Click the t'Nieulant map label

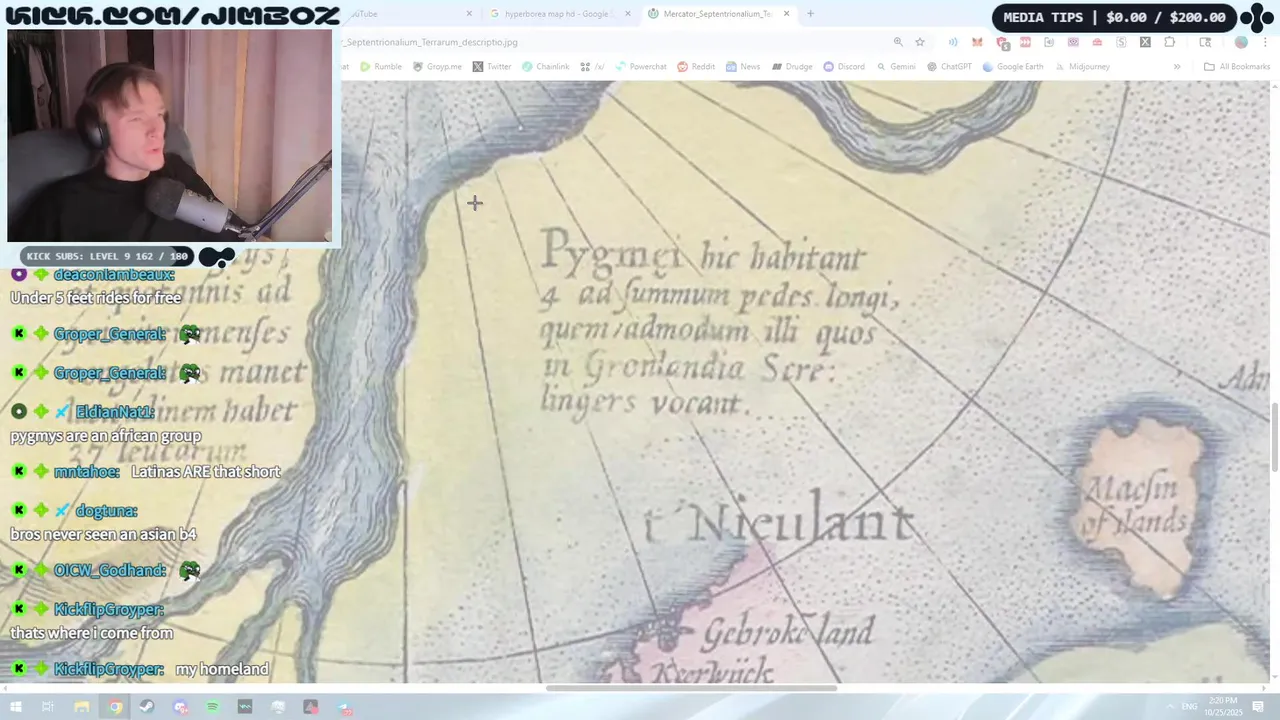pos(779,520)
